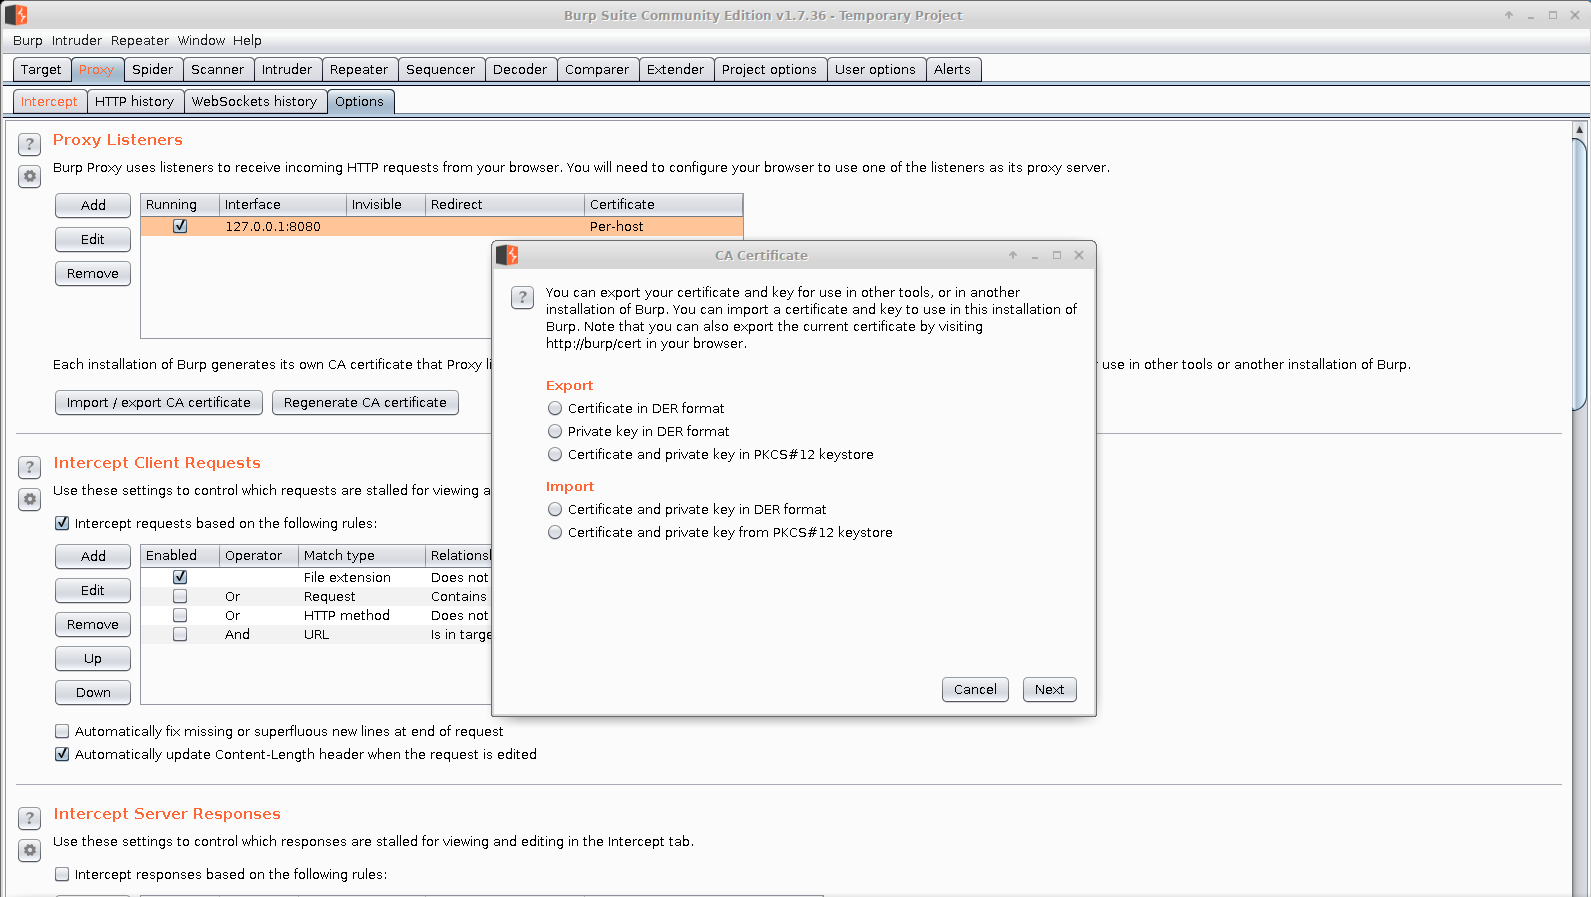This screenshot has height=897, width=1591.
Task: Click the up-arrow icon in CA Certificate title bar
Action: pos(1013,255)
